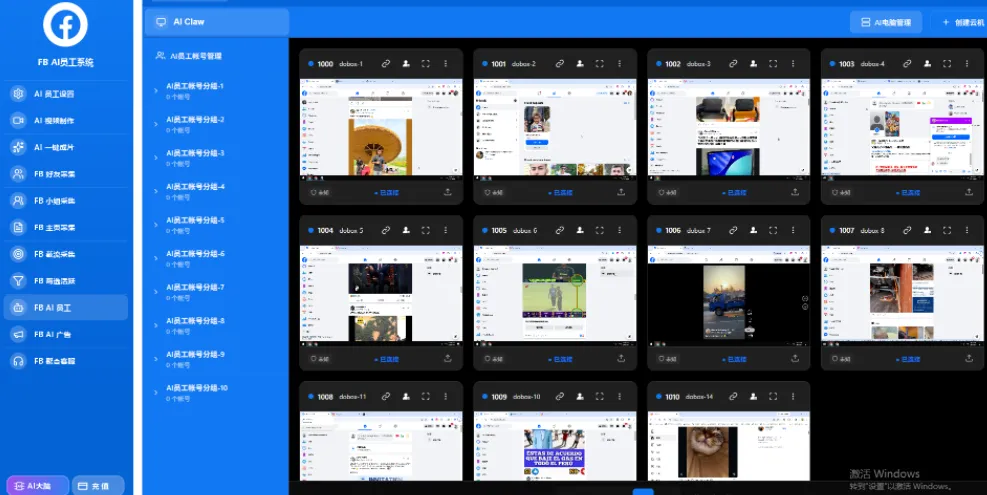This screenshot has width=987, height=495.
Task: Open the FB 好友采集 friends menu item
Action: pos(65,174)
